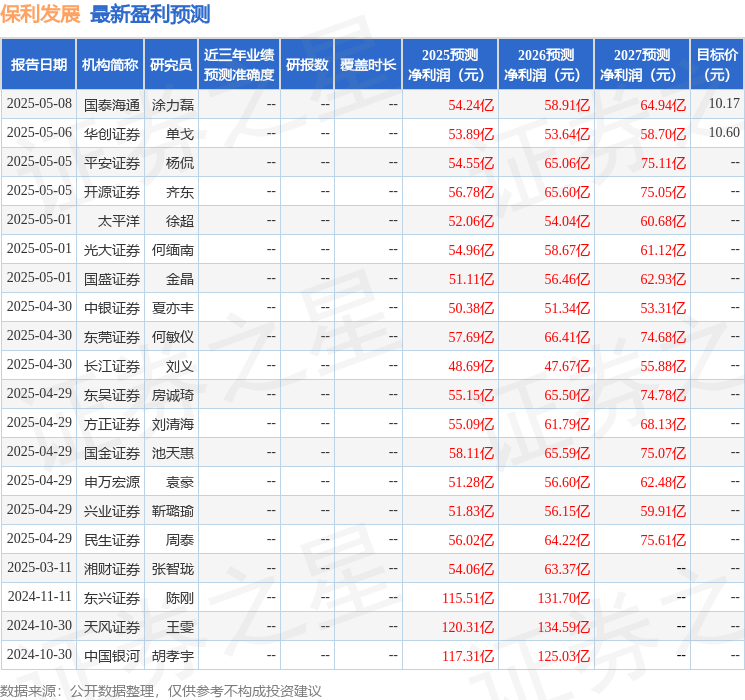Select the 机构简称 column header

click(110, 64)
